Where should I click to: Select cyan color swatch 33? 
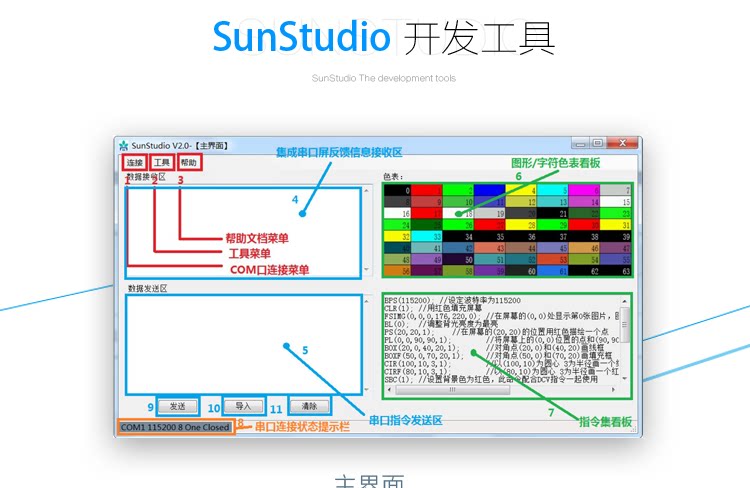[x=428, y=236]
